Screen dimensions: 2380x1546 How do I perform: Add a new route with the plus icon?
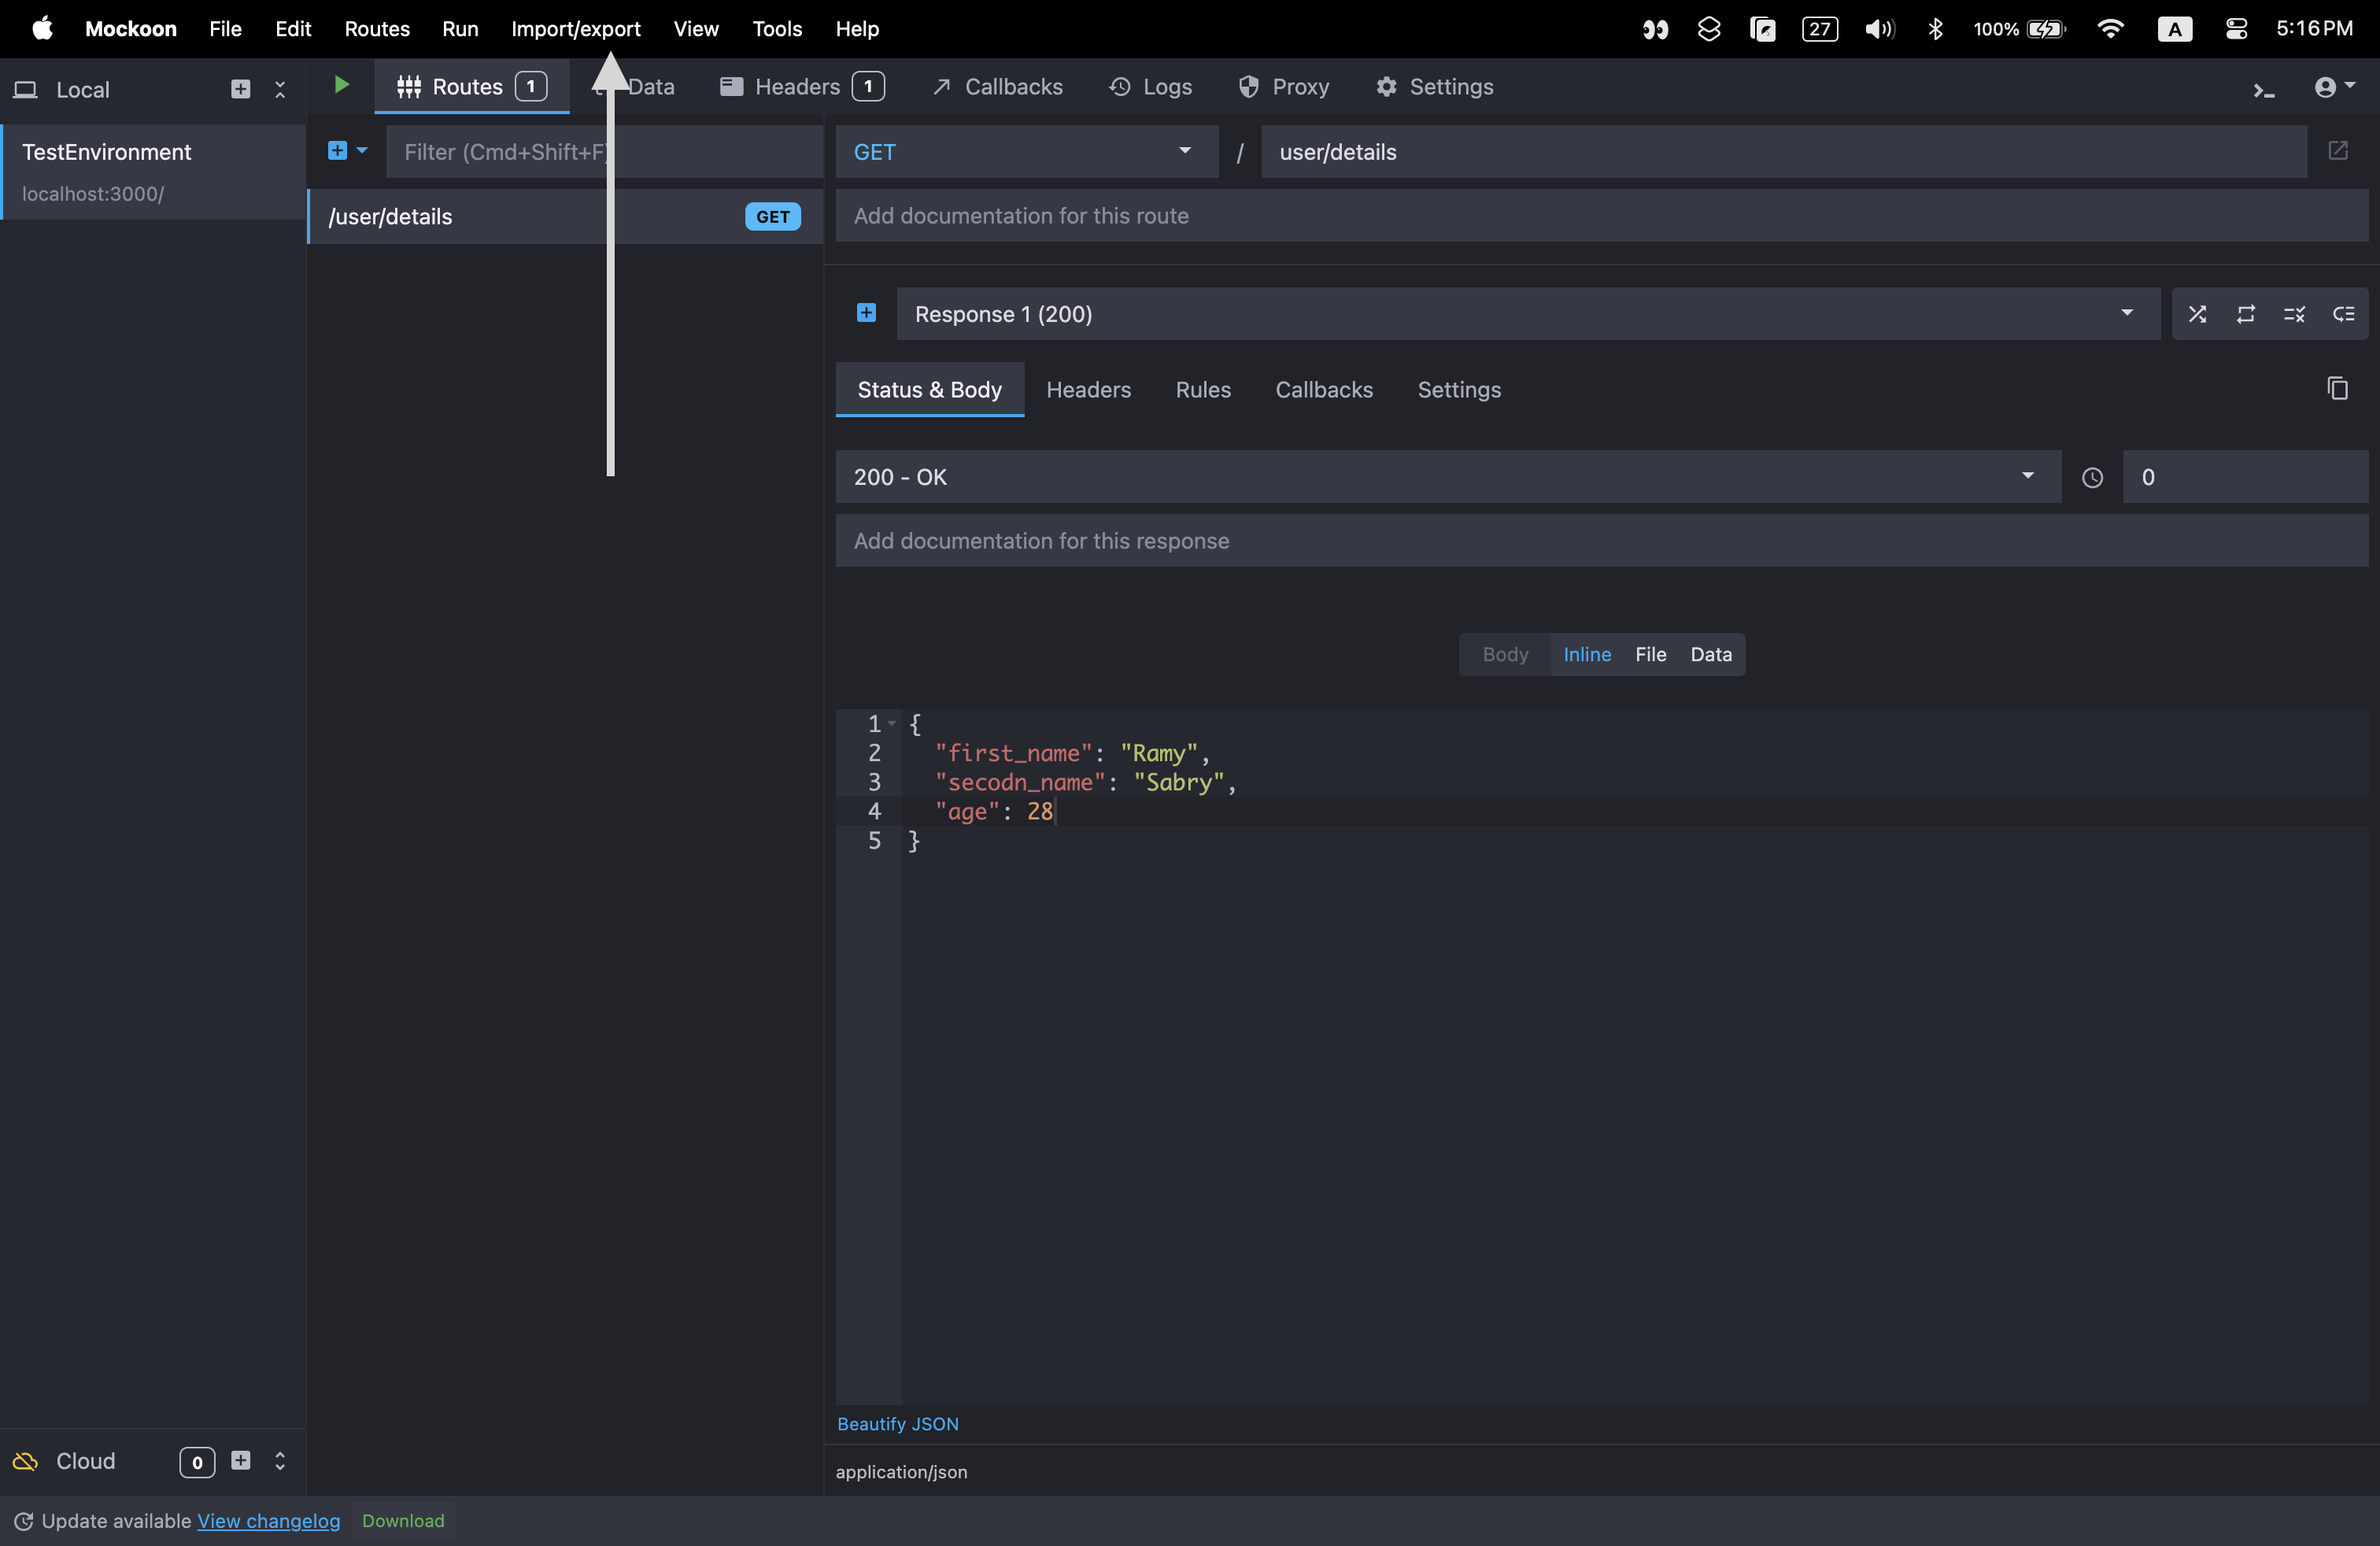tap(337, 151)
